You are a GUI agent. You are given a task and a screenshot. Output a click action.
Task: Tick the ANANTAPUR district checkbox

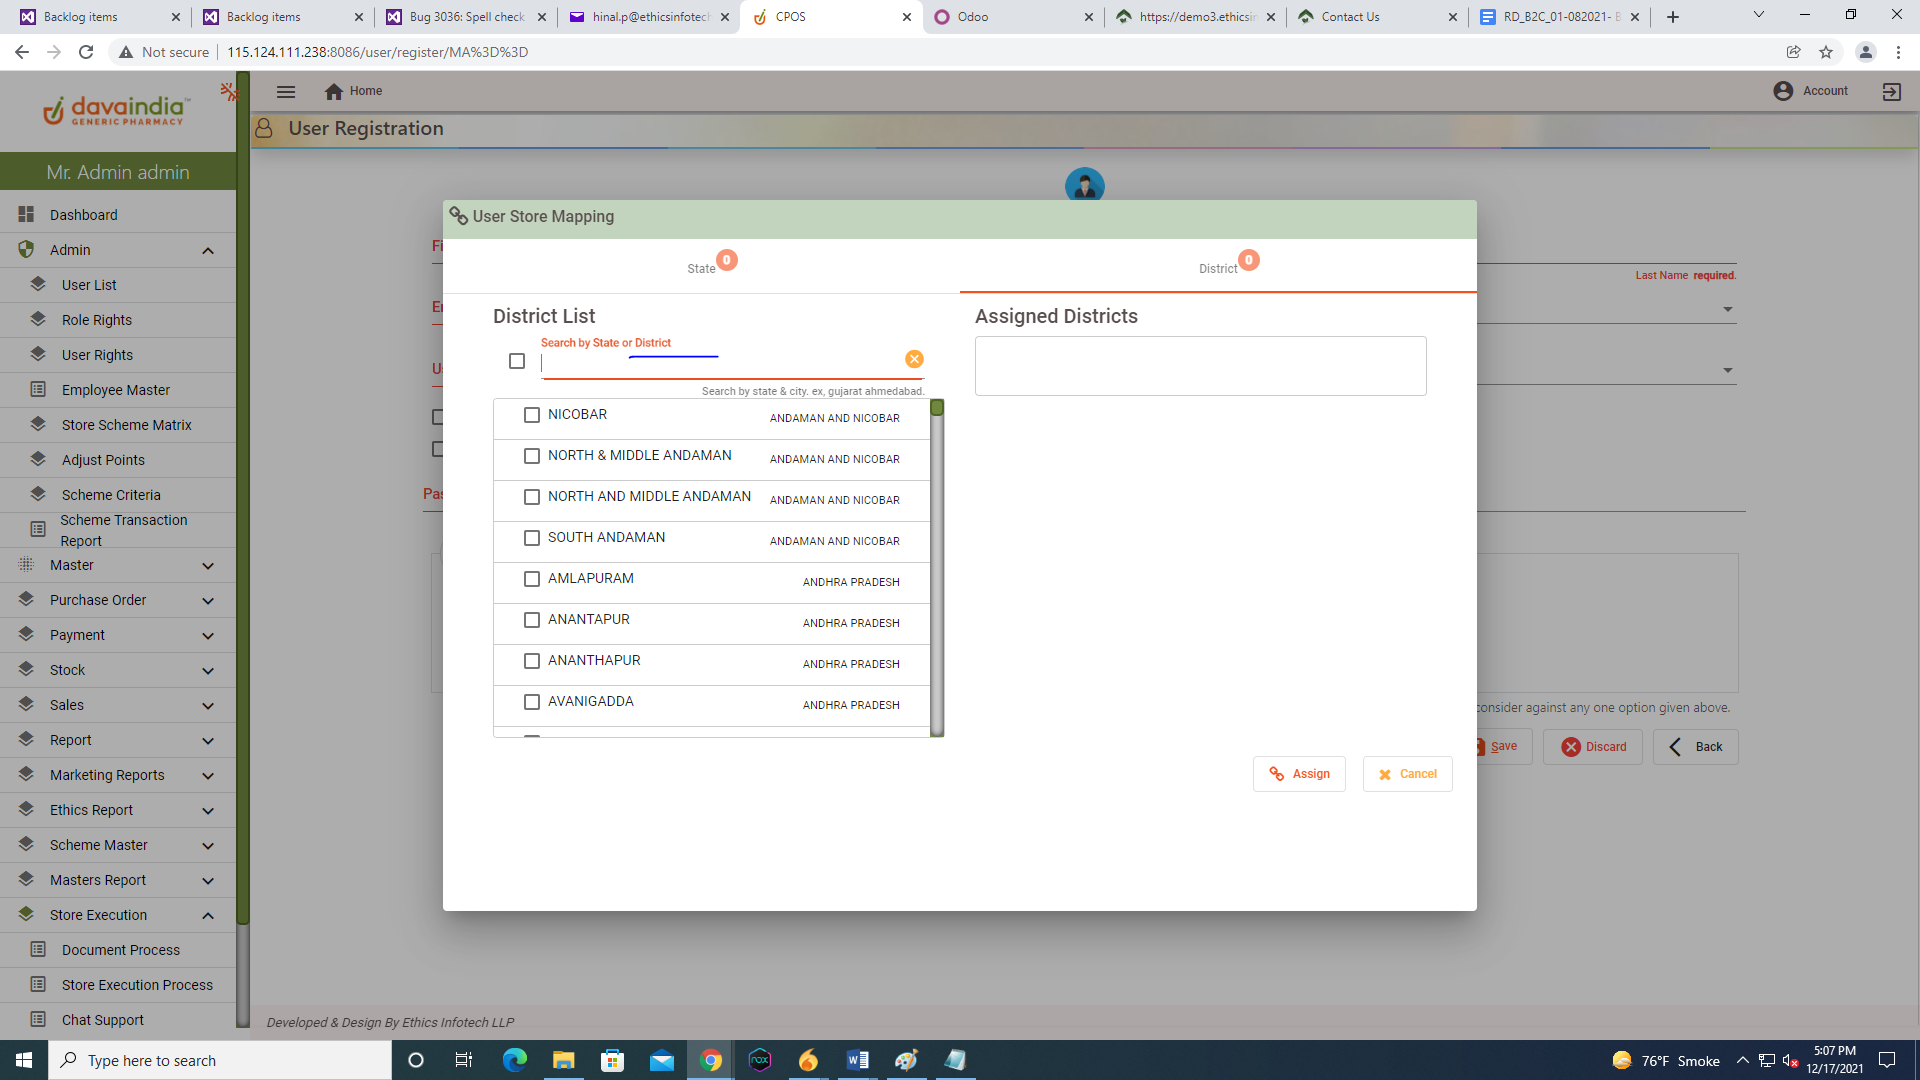532,620
